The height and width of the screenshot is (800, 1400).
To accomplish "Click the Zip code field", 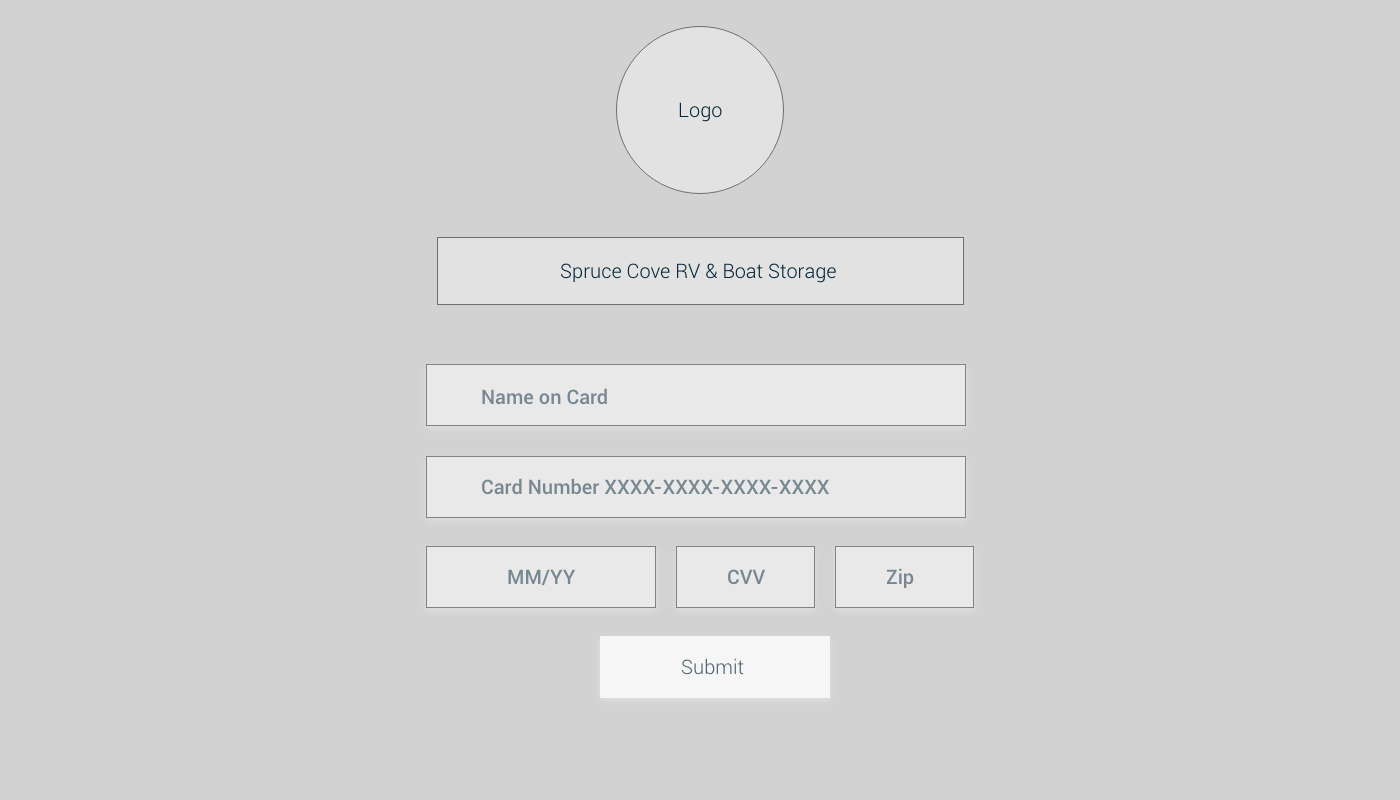I will pyautogui.click(x=904, y=577).
